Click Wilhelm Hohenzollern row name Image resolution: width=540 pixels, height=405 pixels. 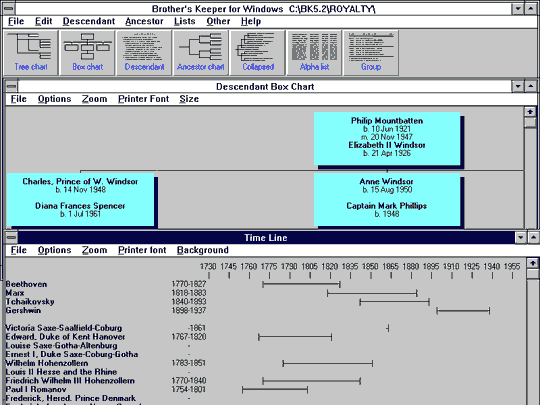coord(47,363)
